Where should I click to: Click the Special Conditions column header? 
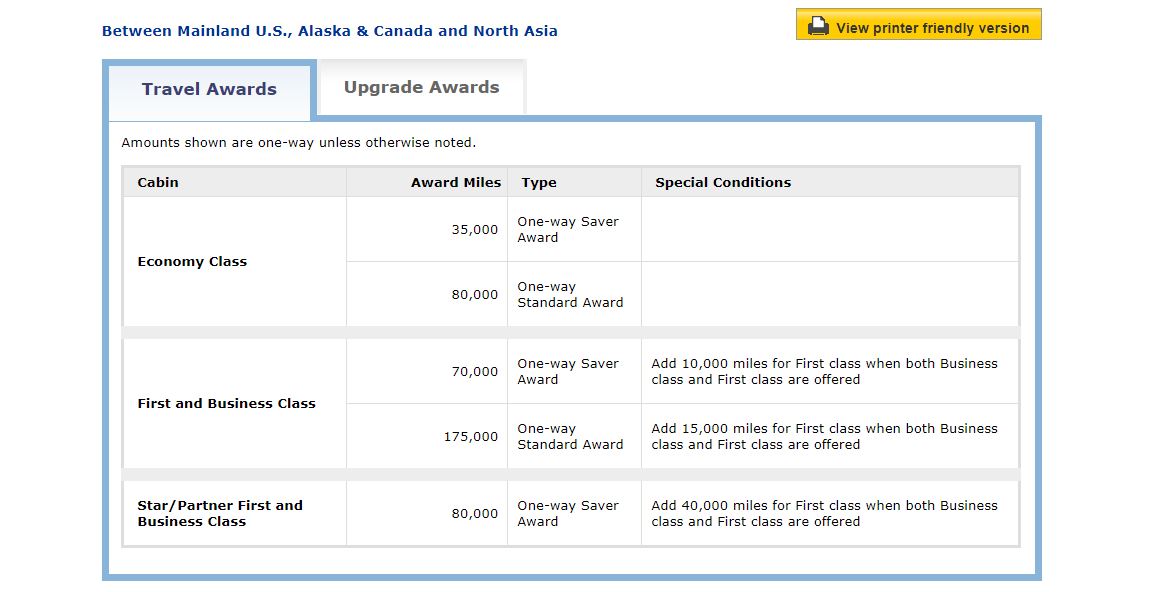click(x=723, y=183)
